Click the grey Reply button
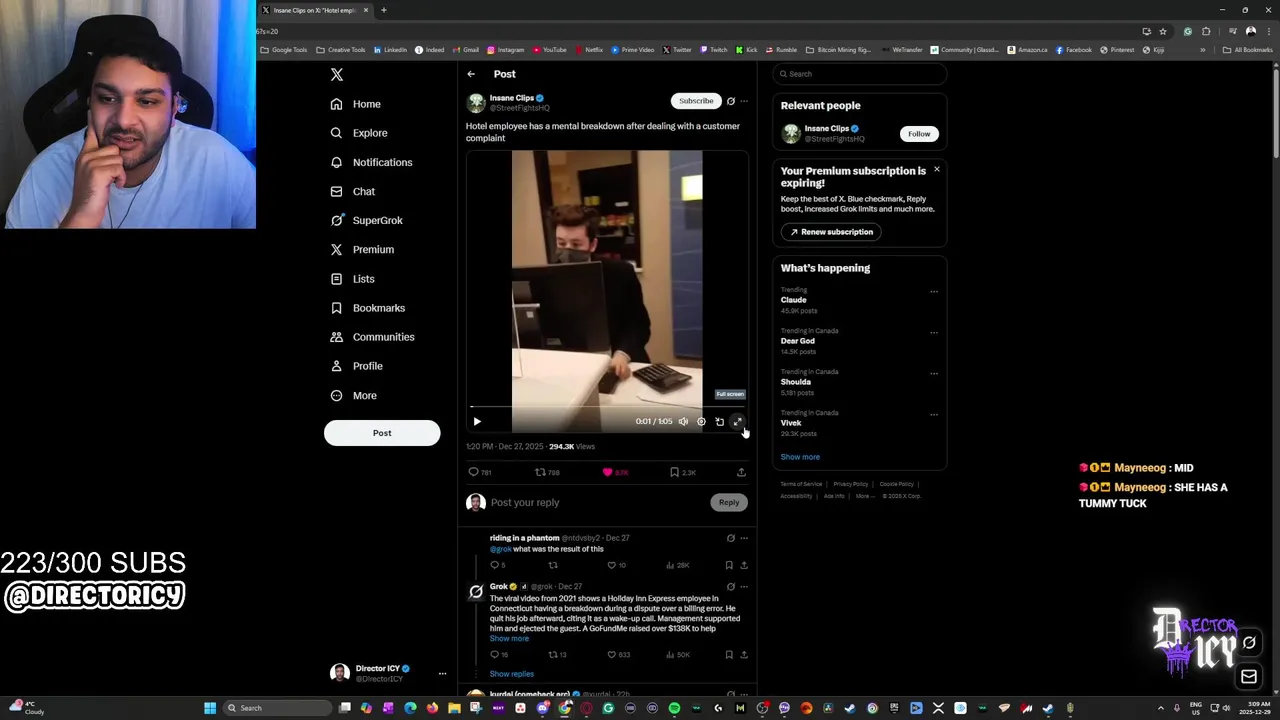The height and width of the screenshot is (720, 1280). click(x=729, y=503)
